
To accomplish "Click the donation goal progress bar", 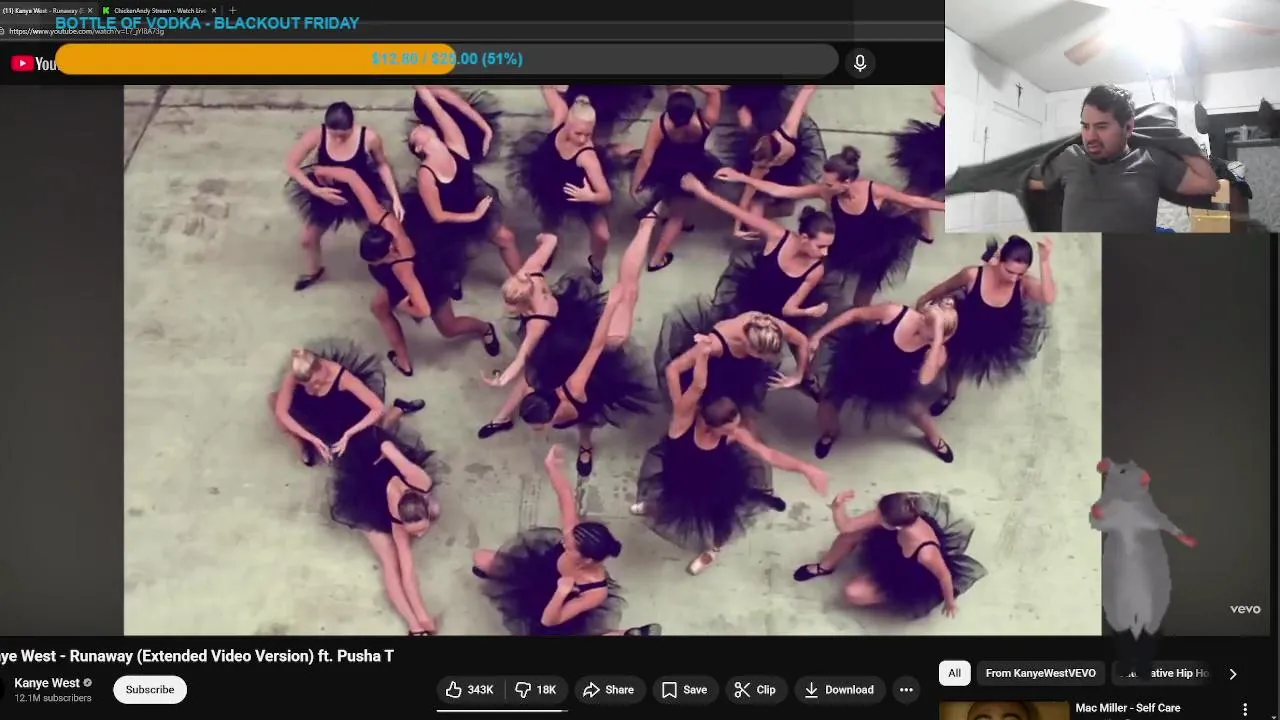I will point(446,59).
